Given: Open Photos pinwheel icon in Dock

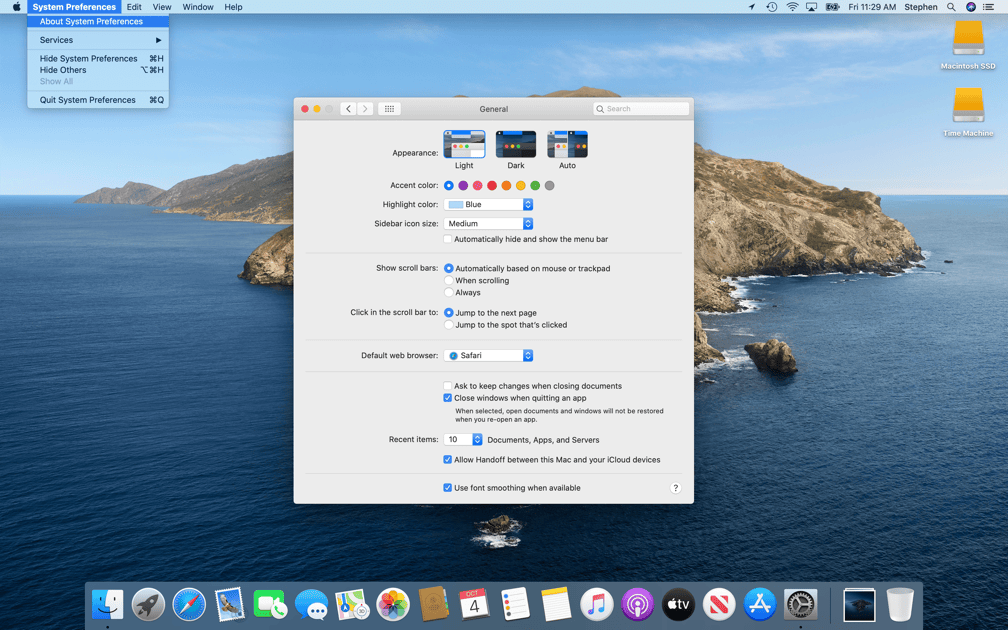Looking at the screenshot, I should [x=393, y=605].
